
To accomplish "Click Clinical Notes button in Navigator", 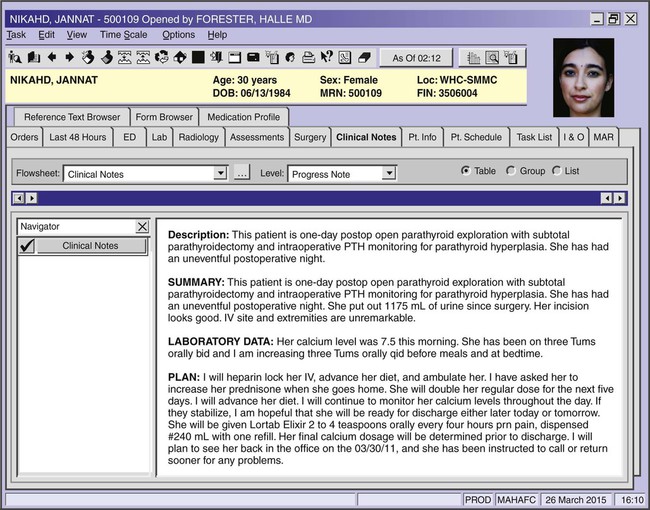I will click(90, 246).
